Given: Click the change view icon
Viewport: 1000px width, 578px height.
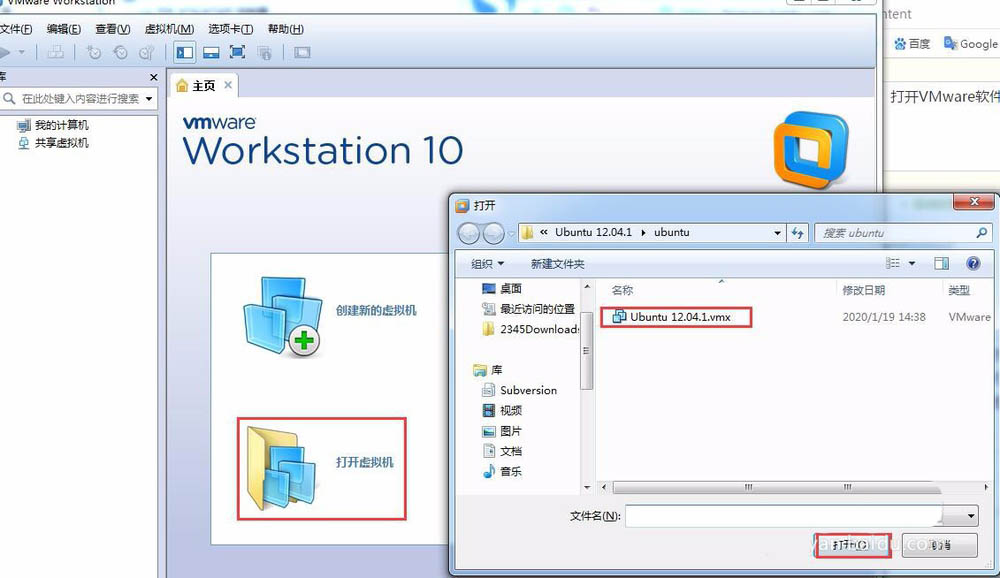Looking at the screenshot, I should [x=893, y=263].
